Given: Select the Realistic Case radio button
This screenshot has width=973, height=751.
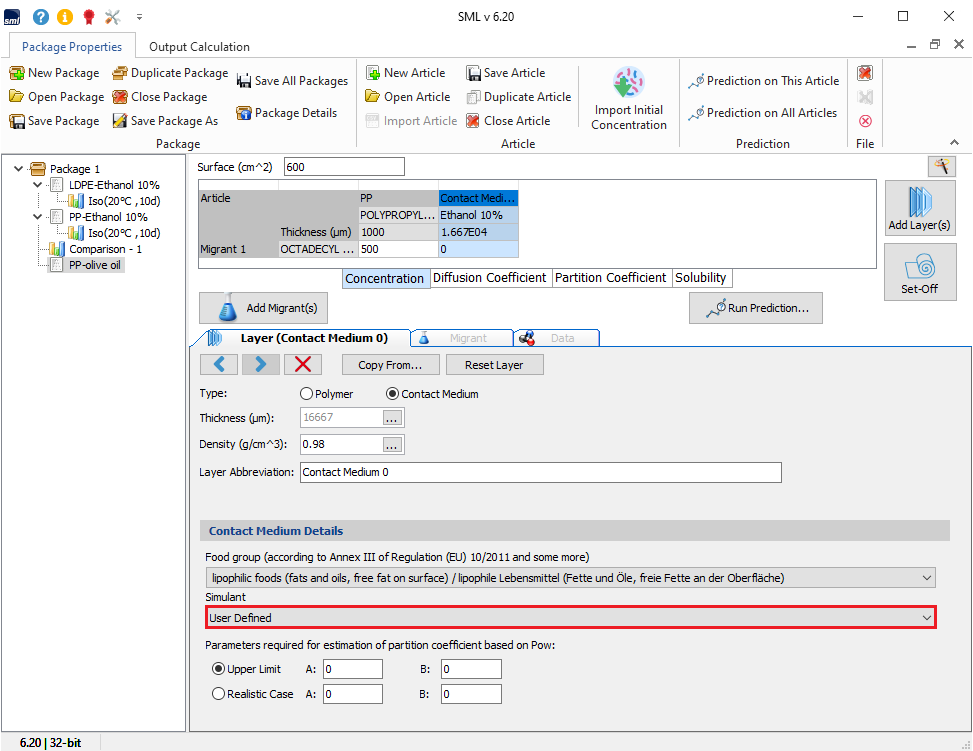Looking at the screenshot, I should (218, 694).
